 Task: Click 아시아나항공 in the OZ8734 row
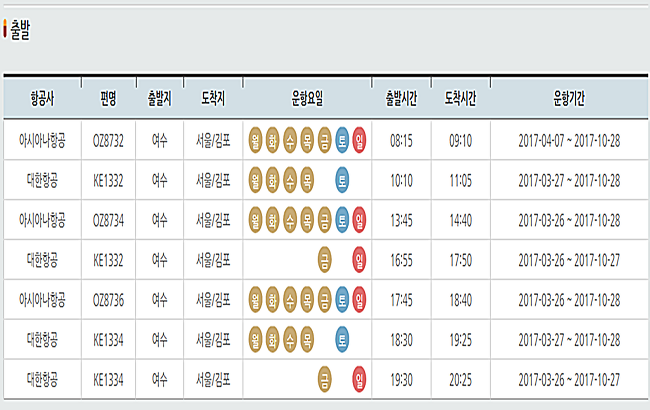[42, 221]
